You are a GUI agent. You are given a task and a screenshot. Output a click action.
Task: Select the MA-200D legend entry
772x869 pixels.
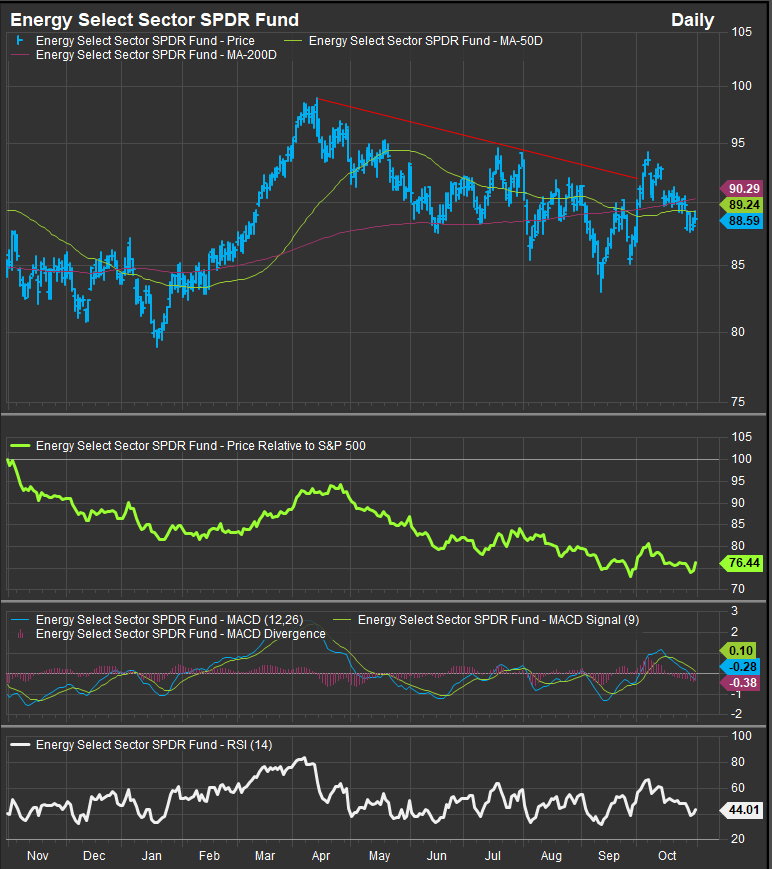coord(156,55)
